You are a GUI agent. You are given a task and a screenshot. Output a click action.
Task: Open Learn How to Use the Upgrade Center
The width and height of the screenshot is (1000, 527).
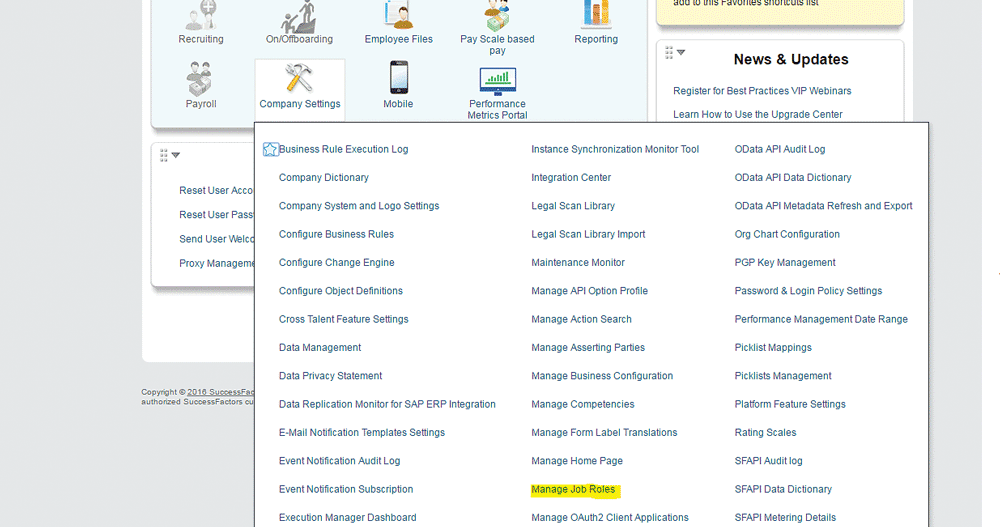(757, 114)
